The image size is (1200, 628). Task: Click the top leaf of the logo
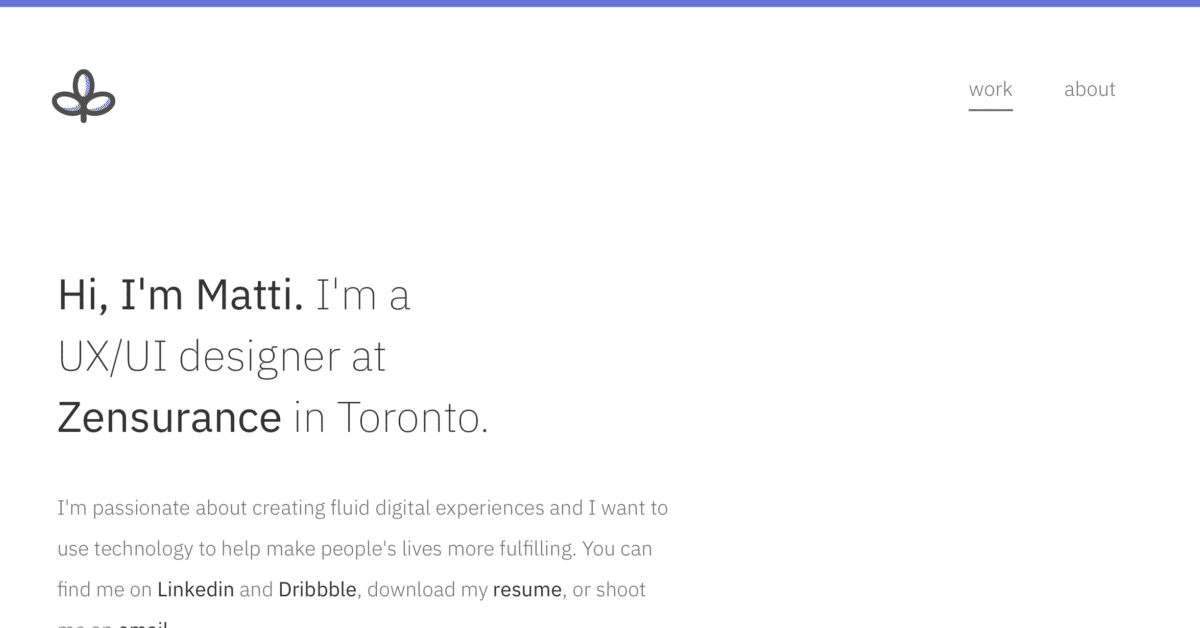84,84
